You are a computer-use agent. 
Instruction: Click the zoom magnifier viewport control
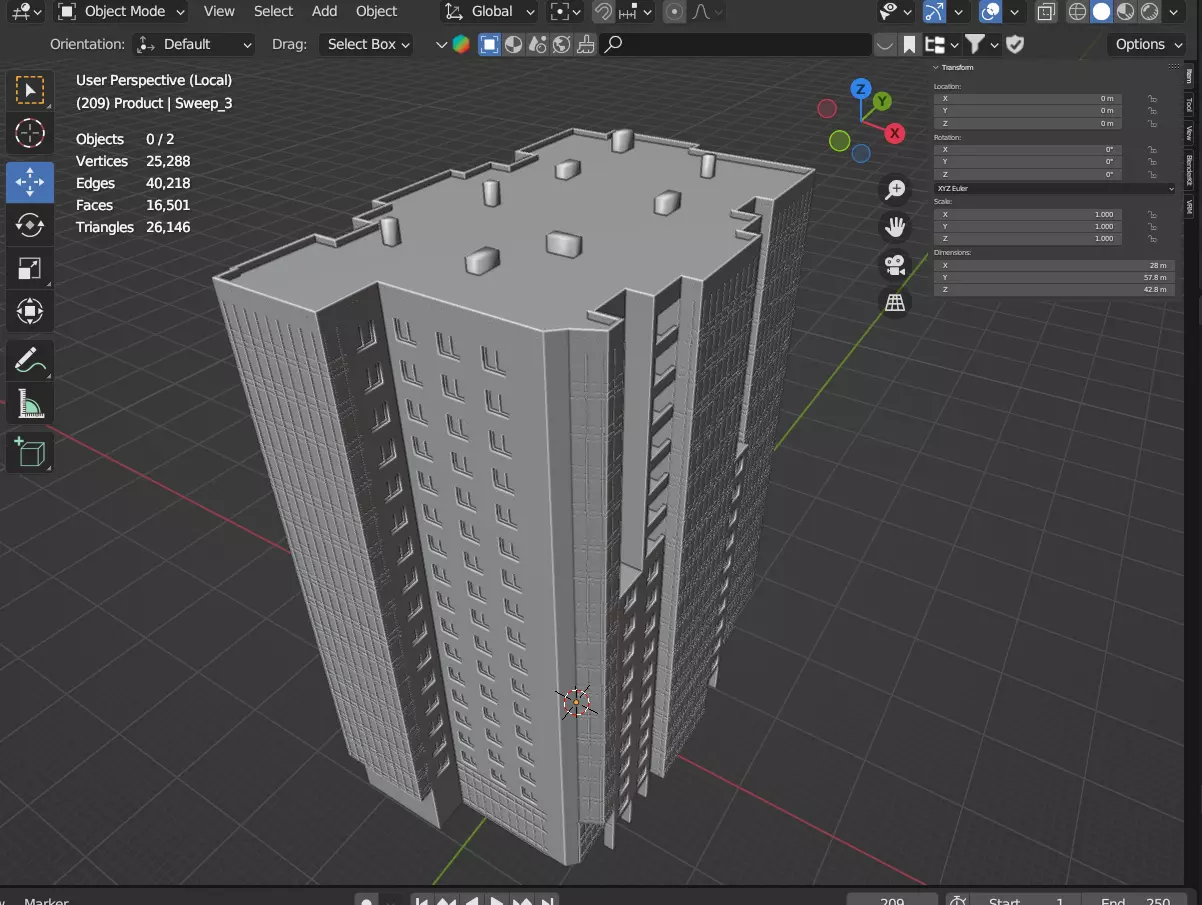[x=895, y=190]
